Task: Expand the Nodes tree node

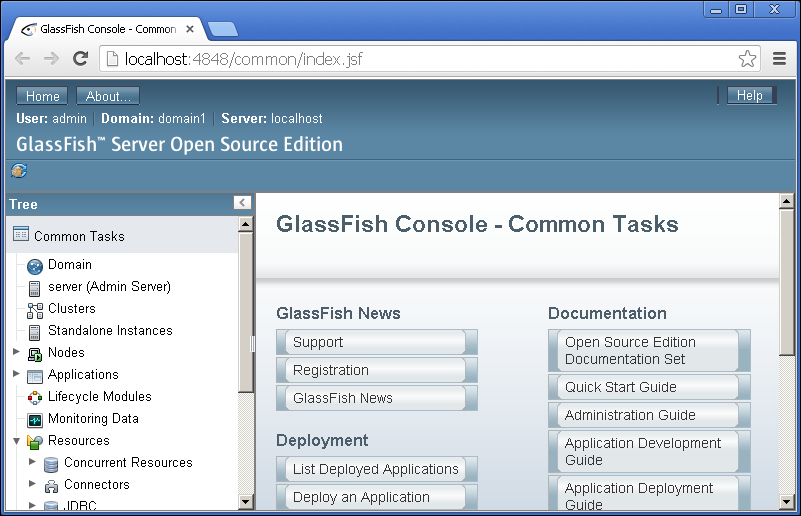Action: [16, 351]
